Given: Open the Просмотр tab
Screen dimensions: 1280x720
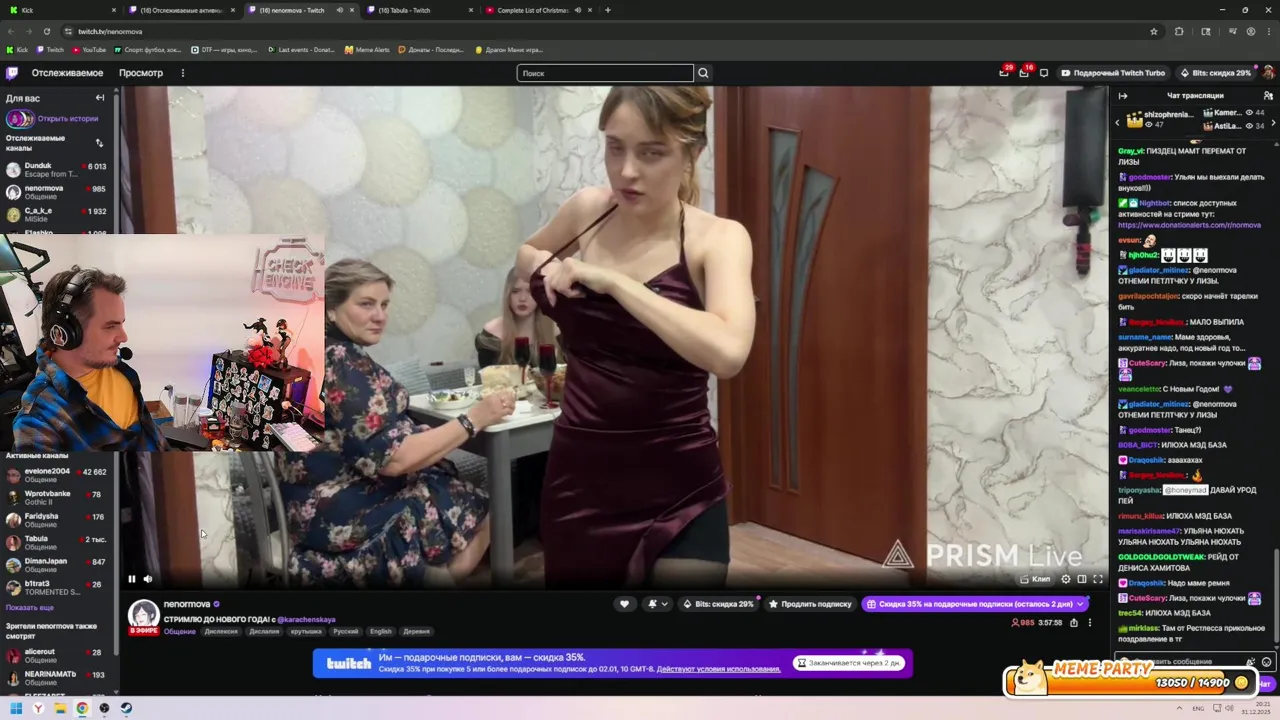Looking at the screenshot, I should click(141, 73).
